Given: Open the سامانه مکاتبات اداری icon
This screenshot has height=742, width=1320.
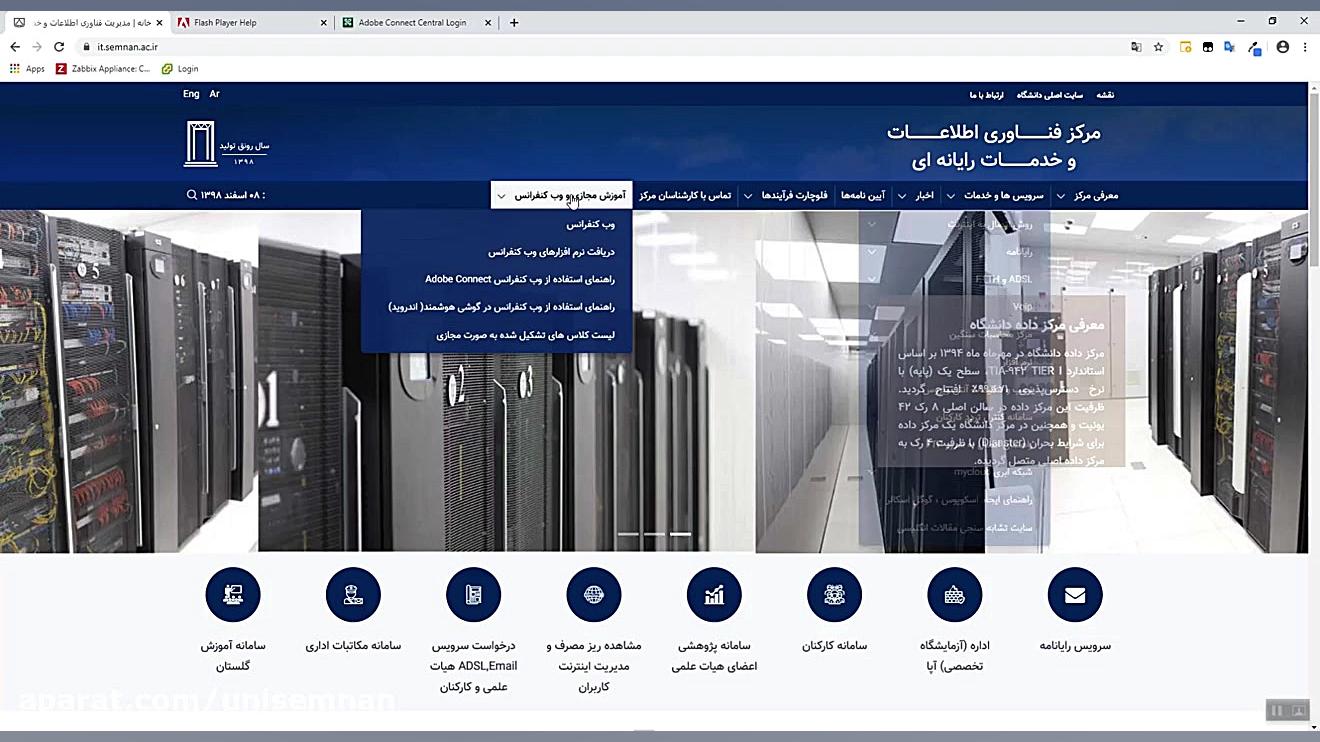Looking at the screenshot, I should (353, 594).
